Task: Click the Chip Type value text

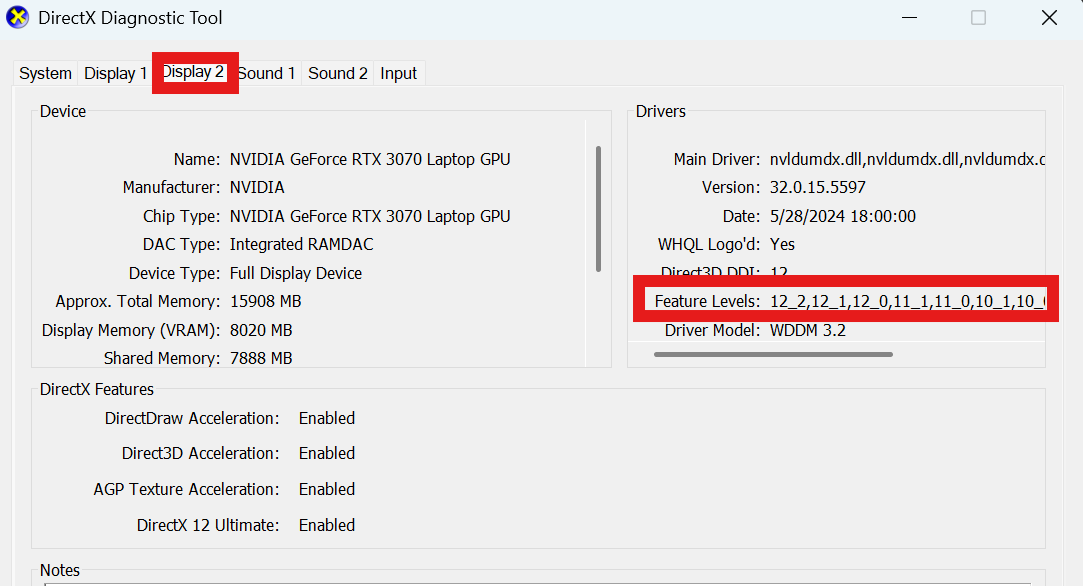Action: (x=370, y=216)
